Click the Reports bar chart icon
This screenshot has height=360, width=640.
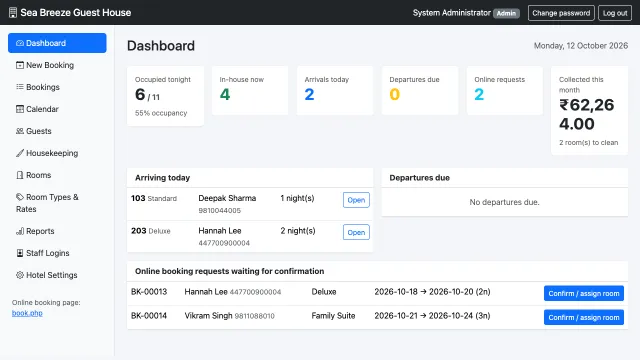pos(20,231)
